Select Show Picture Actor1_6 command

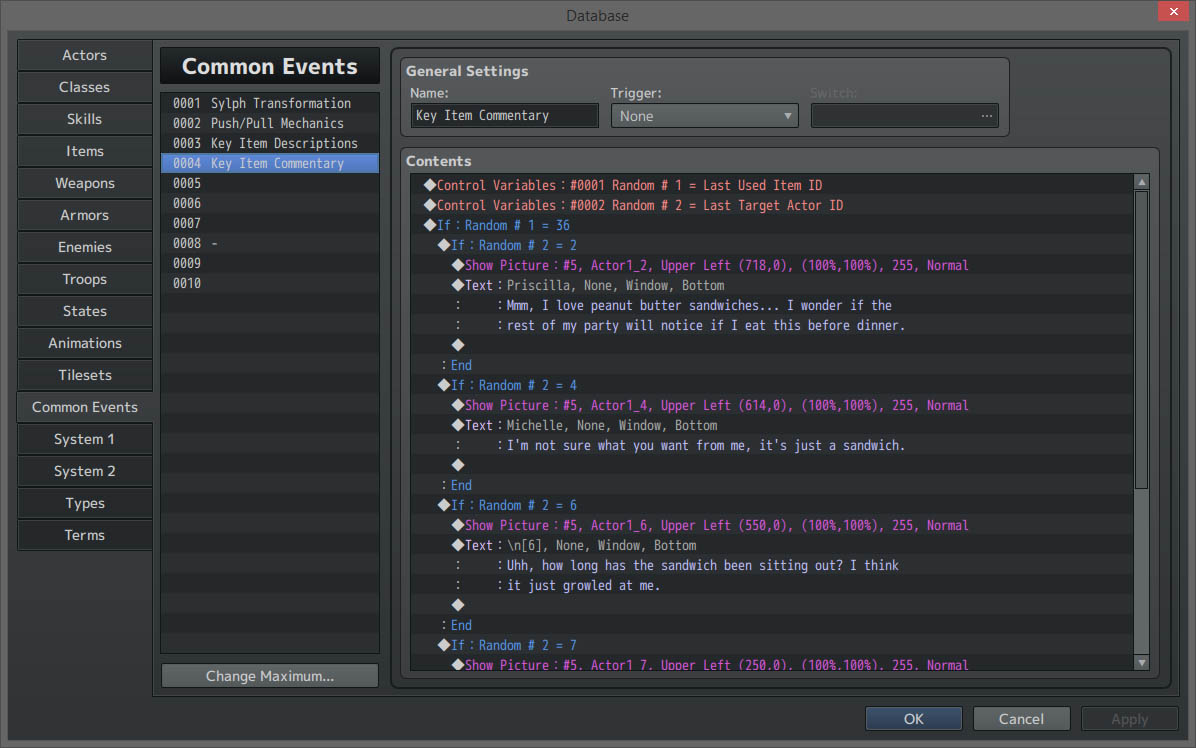[772, 525]
